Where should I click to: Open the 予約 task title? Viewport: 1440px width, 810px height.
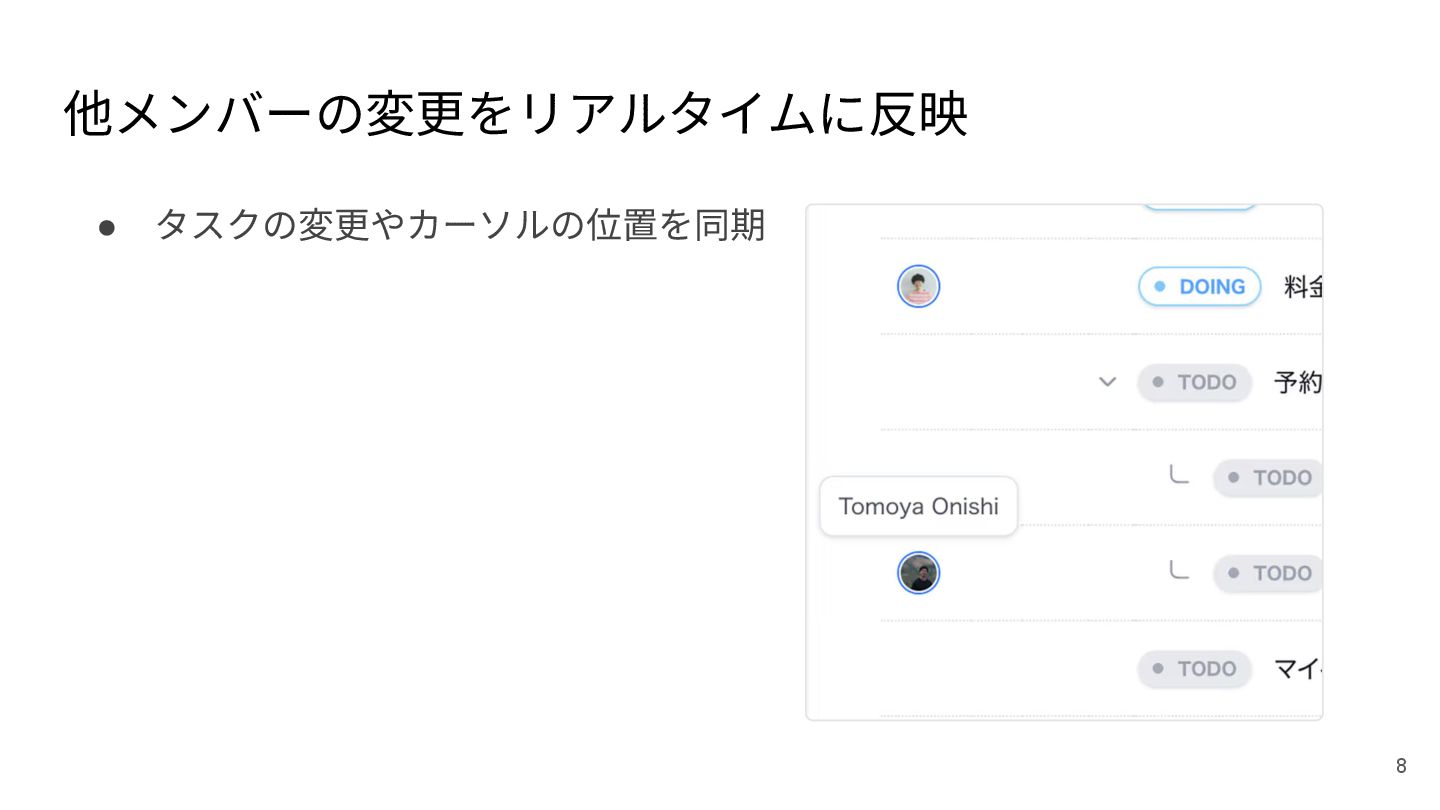click(x=1298, y=382)
